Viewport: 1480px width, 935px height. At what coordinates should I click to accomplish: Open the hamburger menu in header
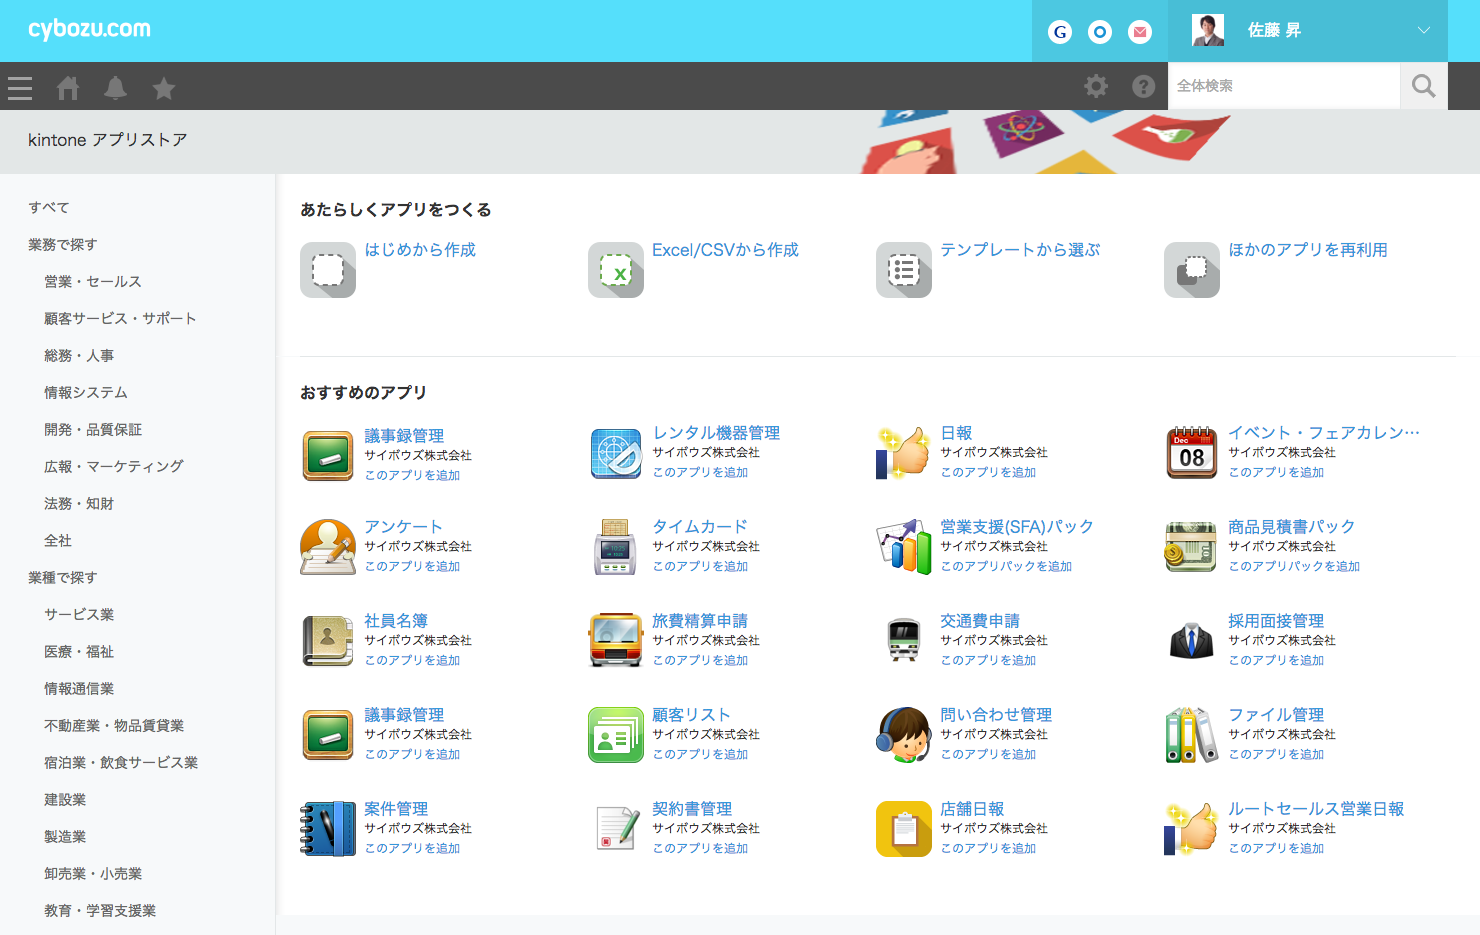click(x=20, y=88)
